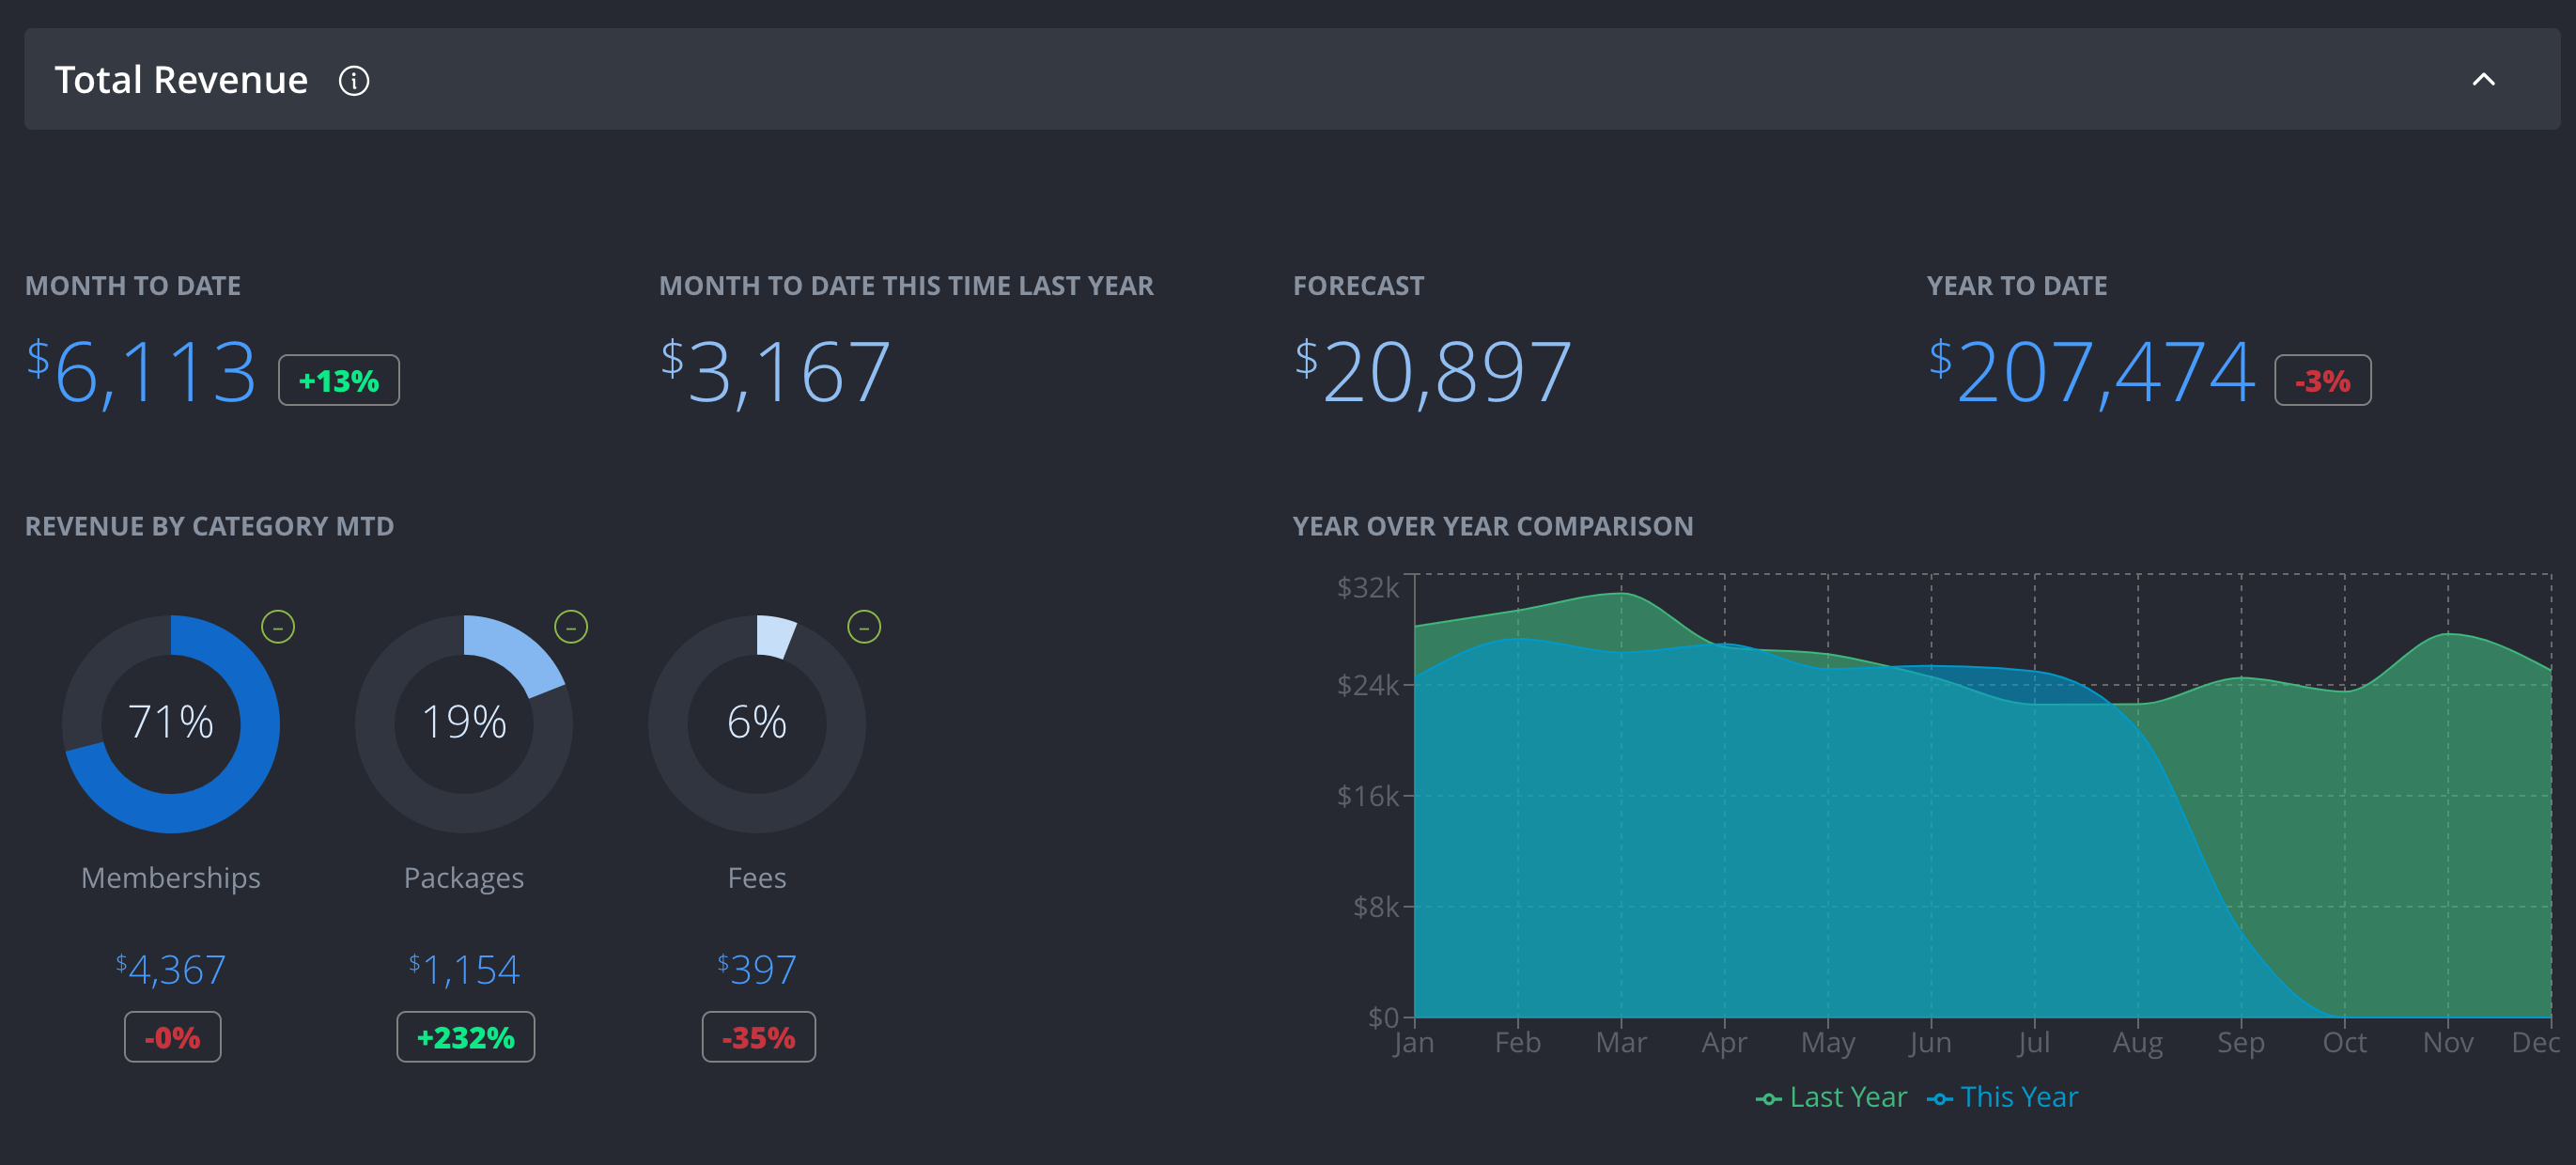Click the Total Revenue info icon

(x=354, y=80)
